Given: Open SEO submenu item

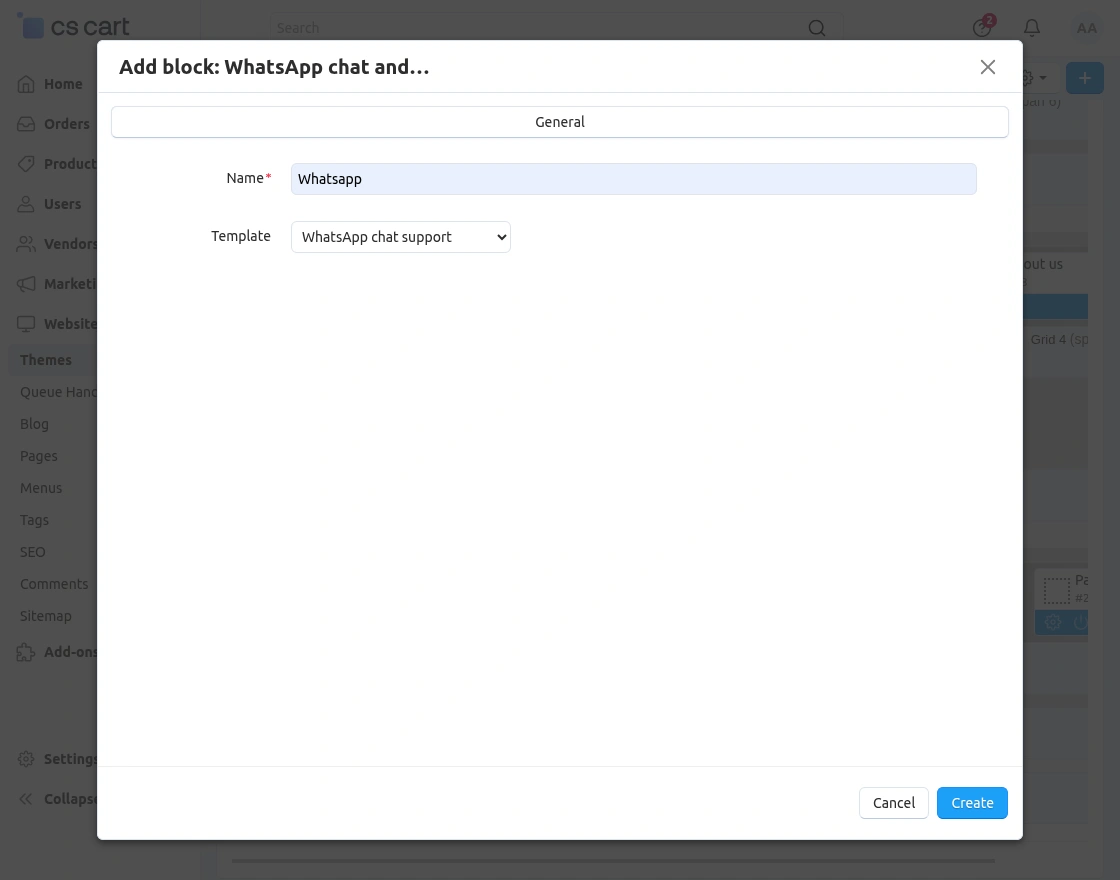Looking at the screenshot, I should (x=32, y=552).
